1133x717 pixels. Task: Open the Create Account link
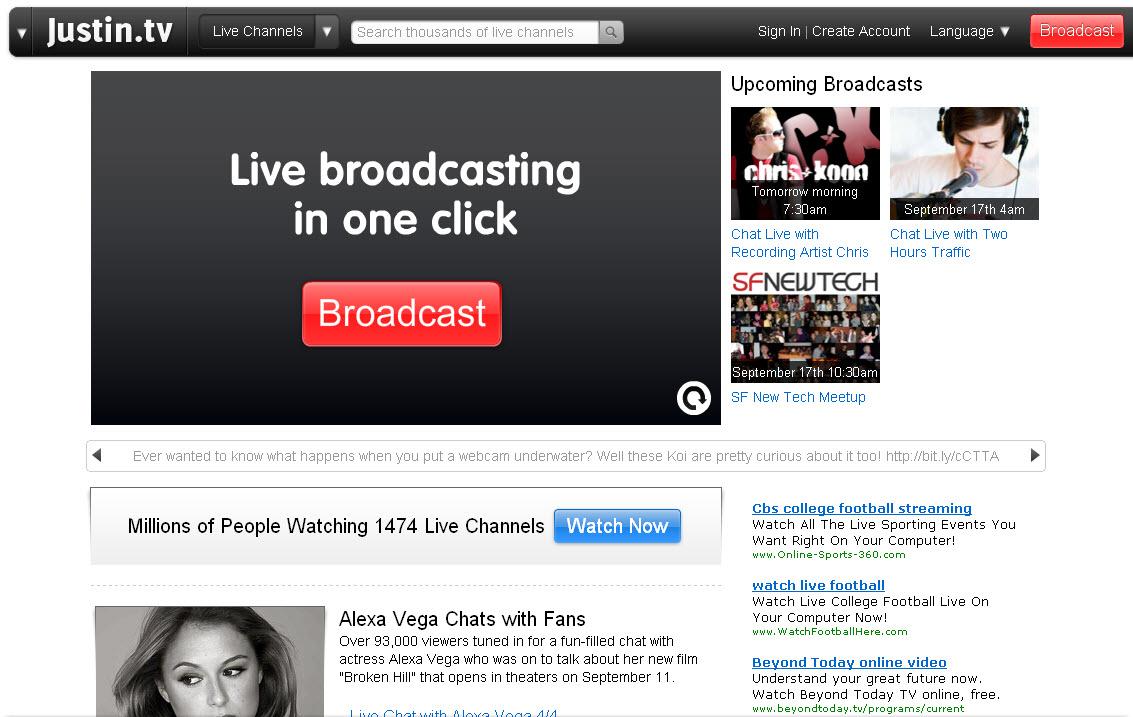(861, 31)
